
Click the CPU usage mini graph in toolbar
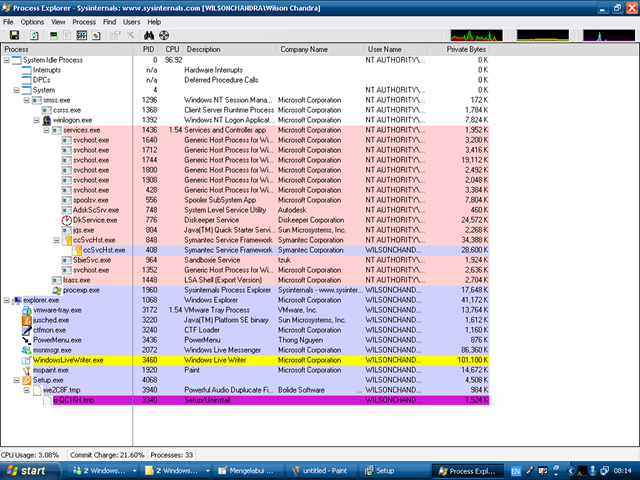475,35
